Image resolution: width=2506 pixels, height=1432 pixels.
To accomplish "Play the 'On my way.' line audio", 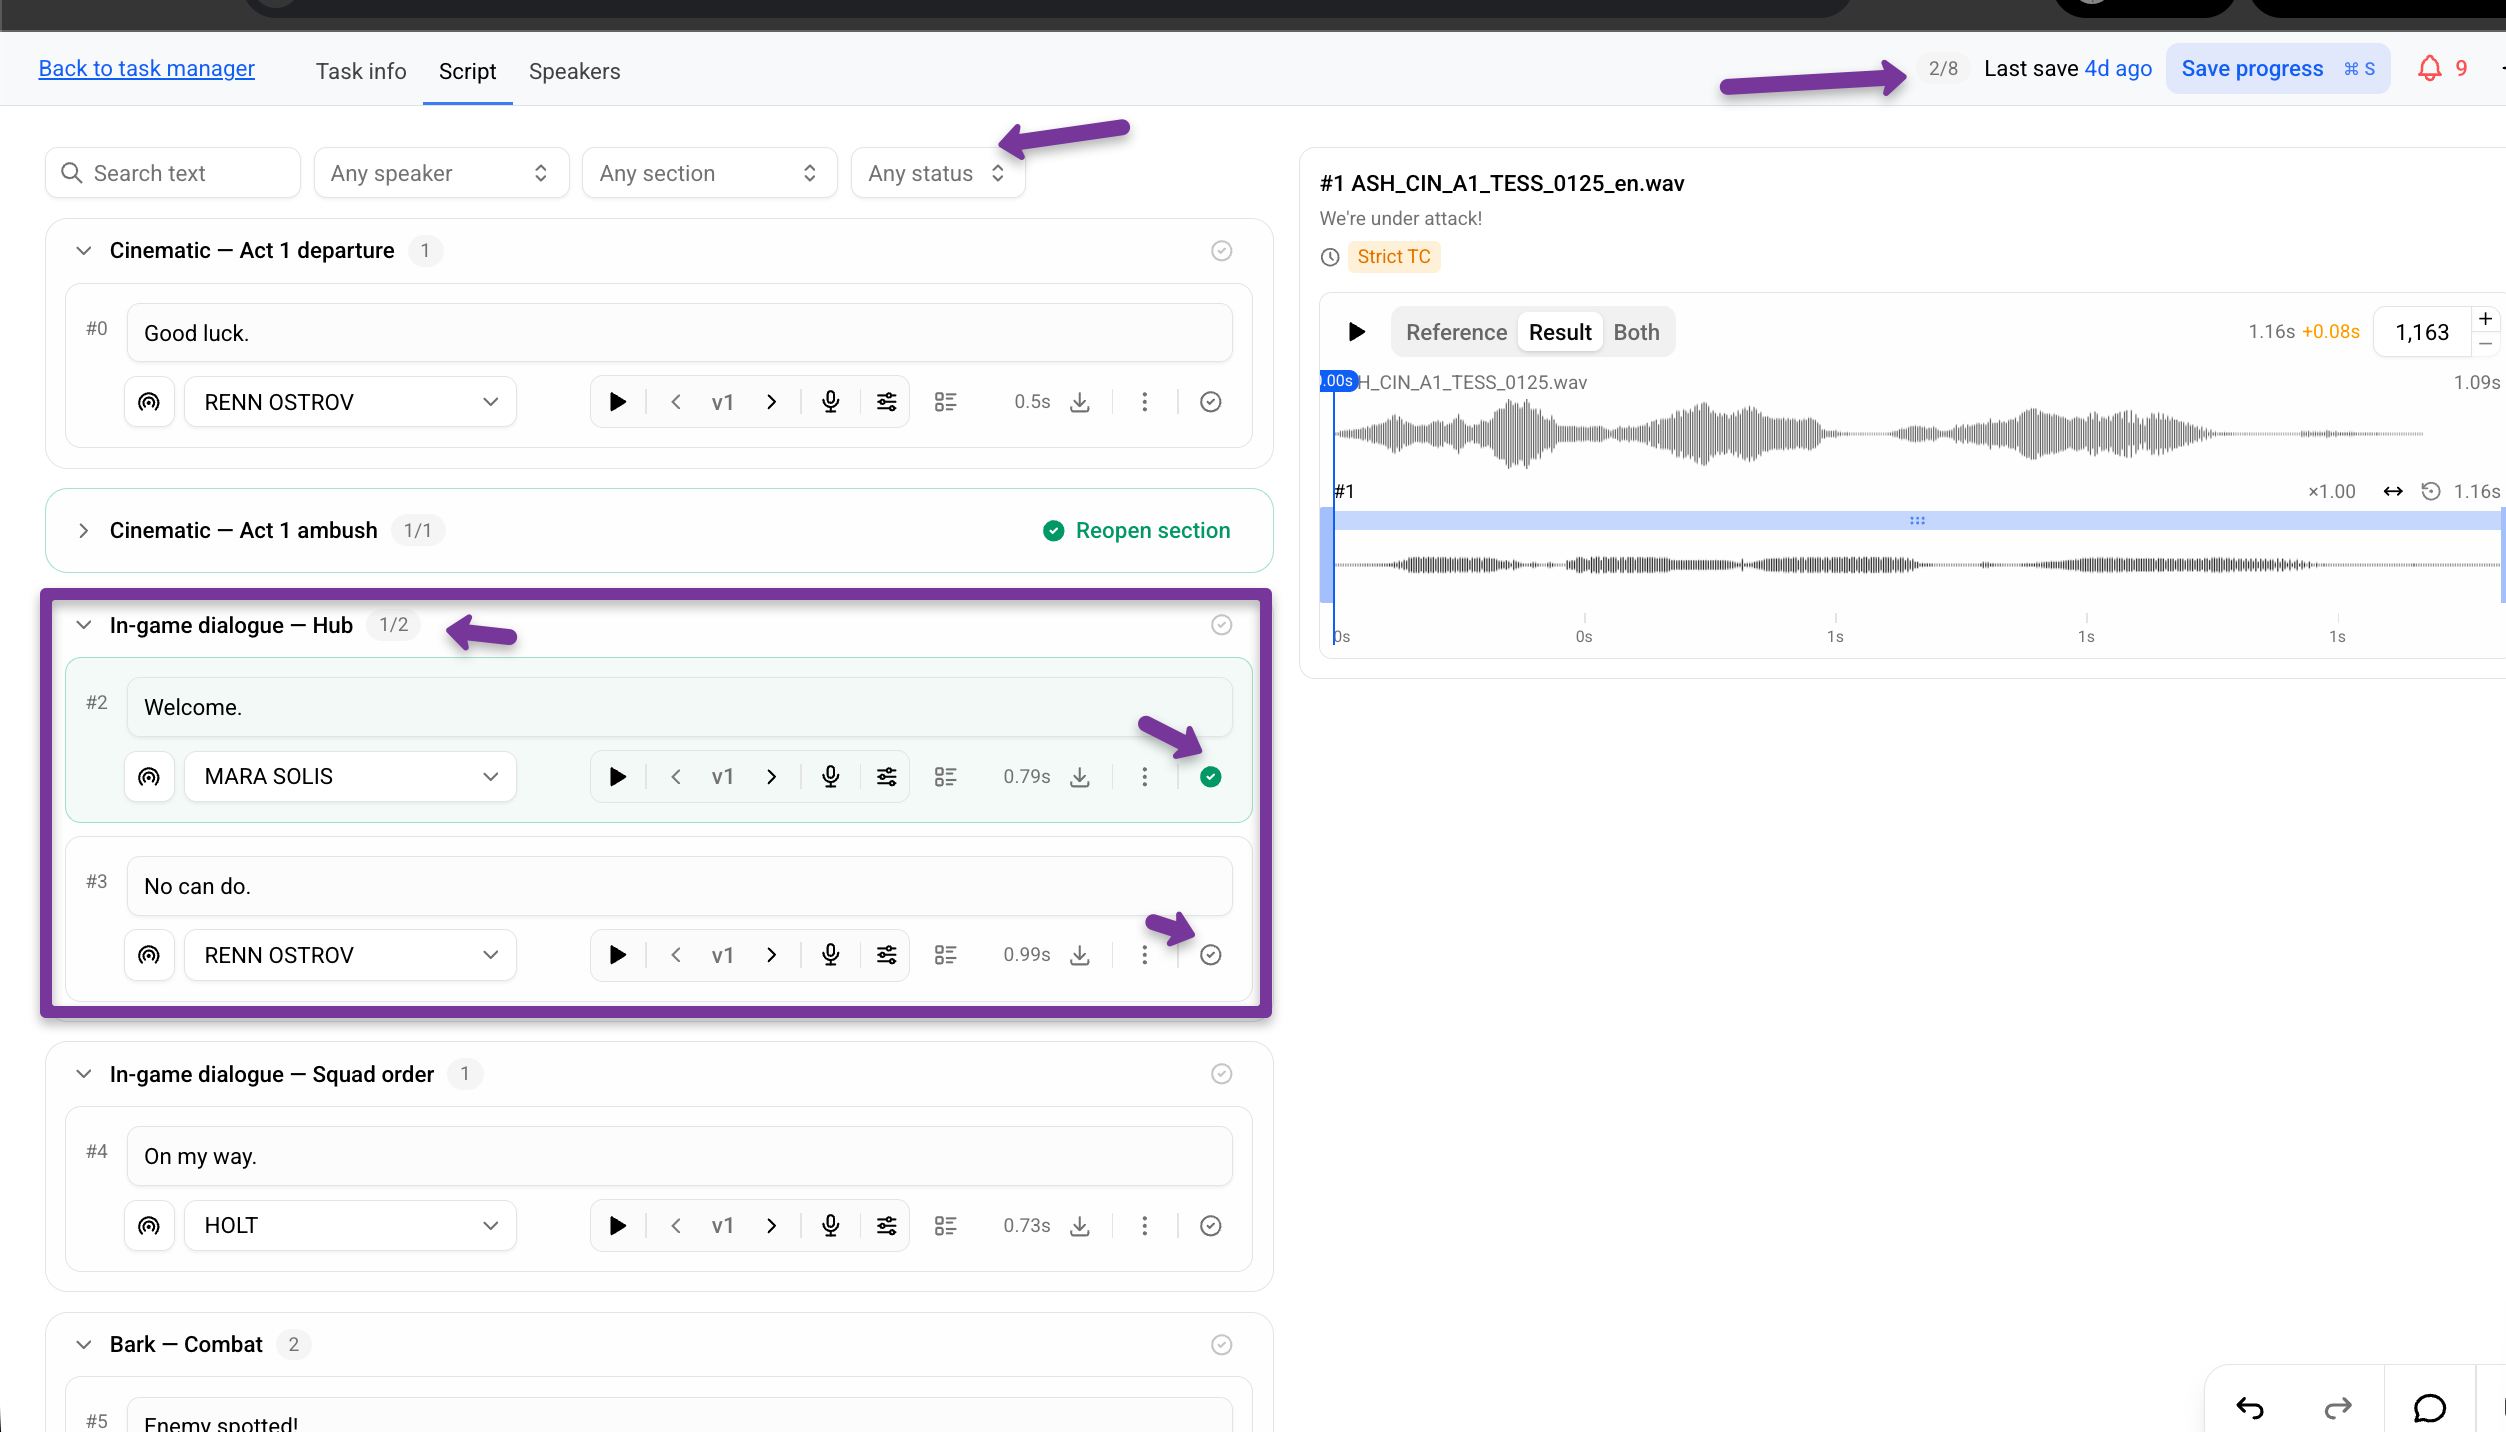I will (x=618, y=1226).
